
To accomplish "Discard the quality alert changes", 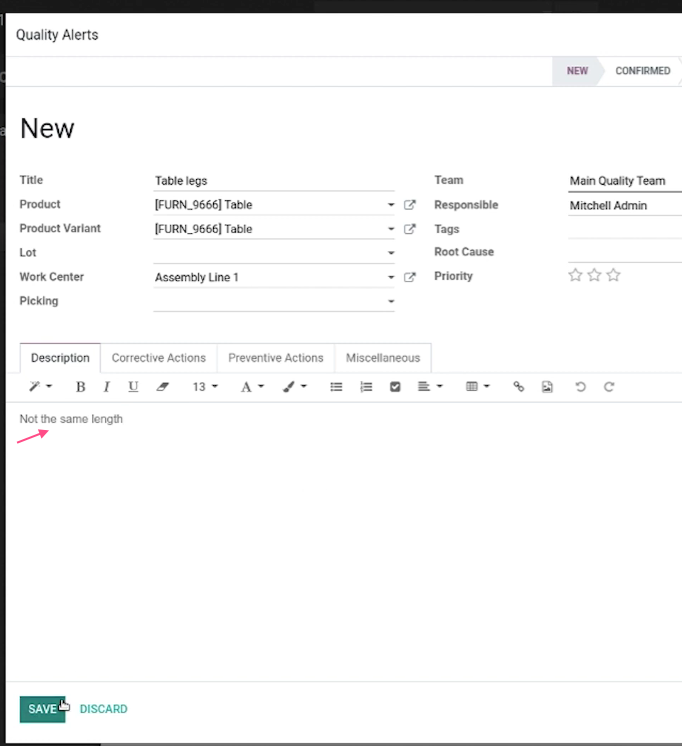I will click(103, 709).
